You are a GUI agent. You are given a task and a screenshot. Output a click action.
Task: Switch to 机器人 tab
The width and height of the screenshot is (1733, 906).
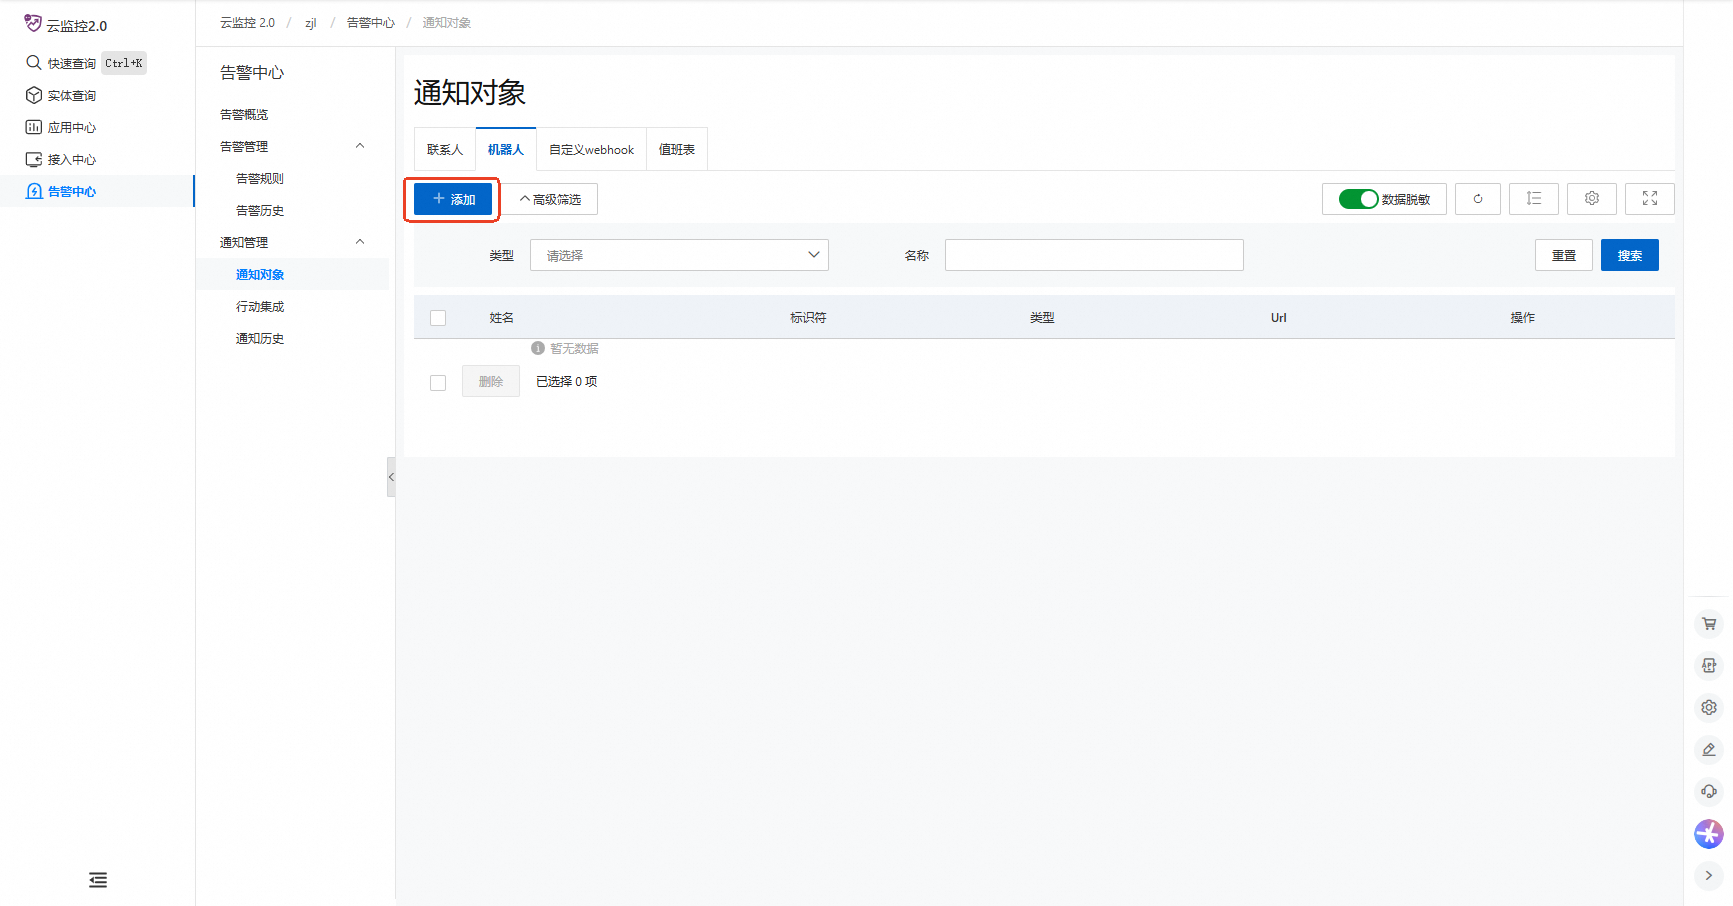tap(506, 149)
